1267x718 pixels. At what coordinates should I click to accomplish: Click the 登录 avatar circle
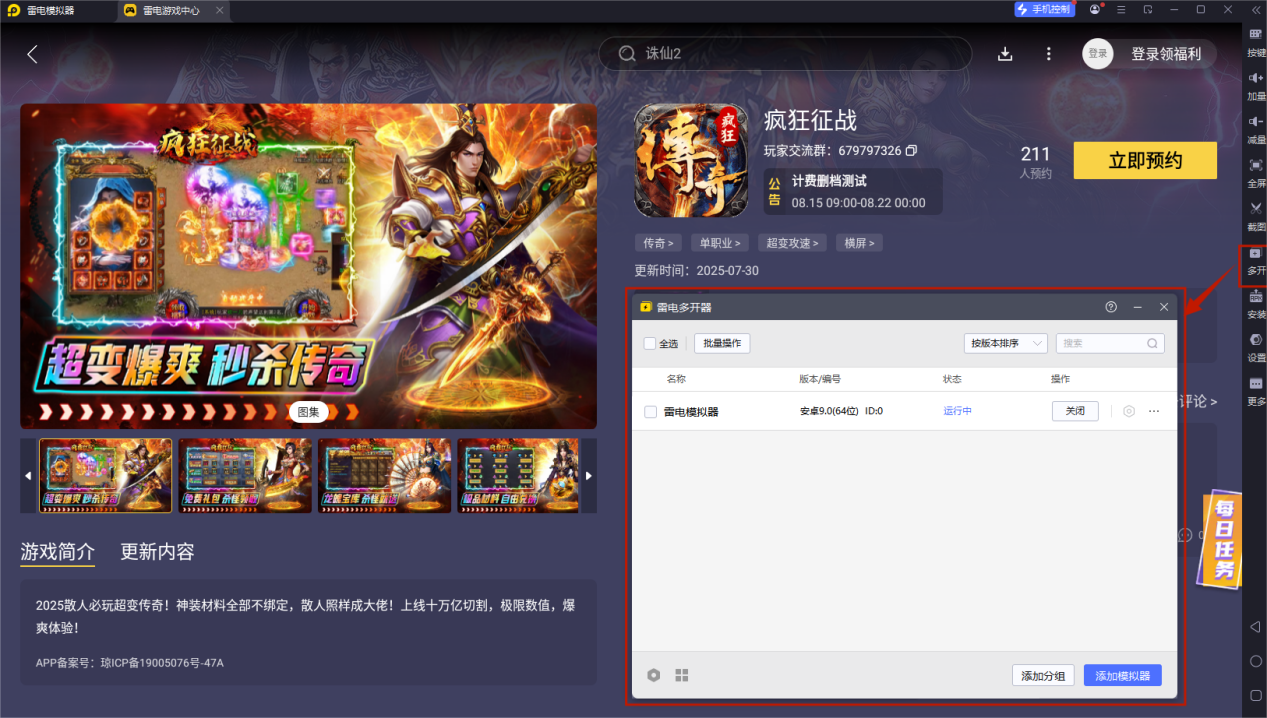point(1098,54)
